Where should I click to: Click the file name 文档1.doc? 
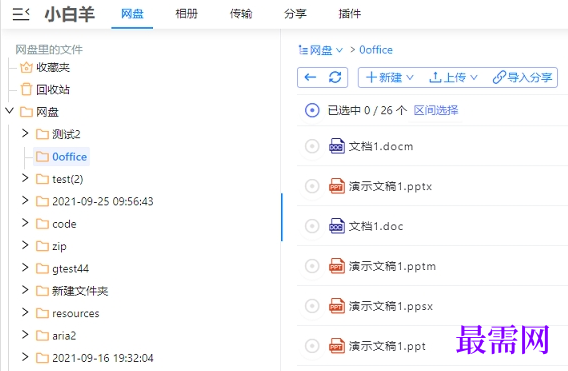(376, 226)
